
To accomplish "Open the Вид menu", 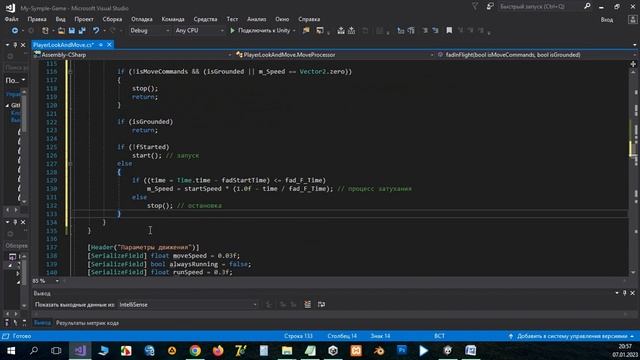I will click(60, 19).
